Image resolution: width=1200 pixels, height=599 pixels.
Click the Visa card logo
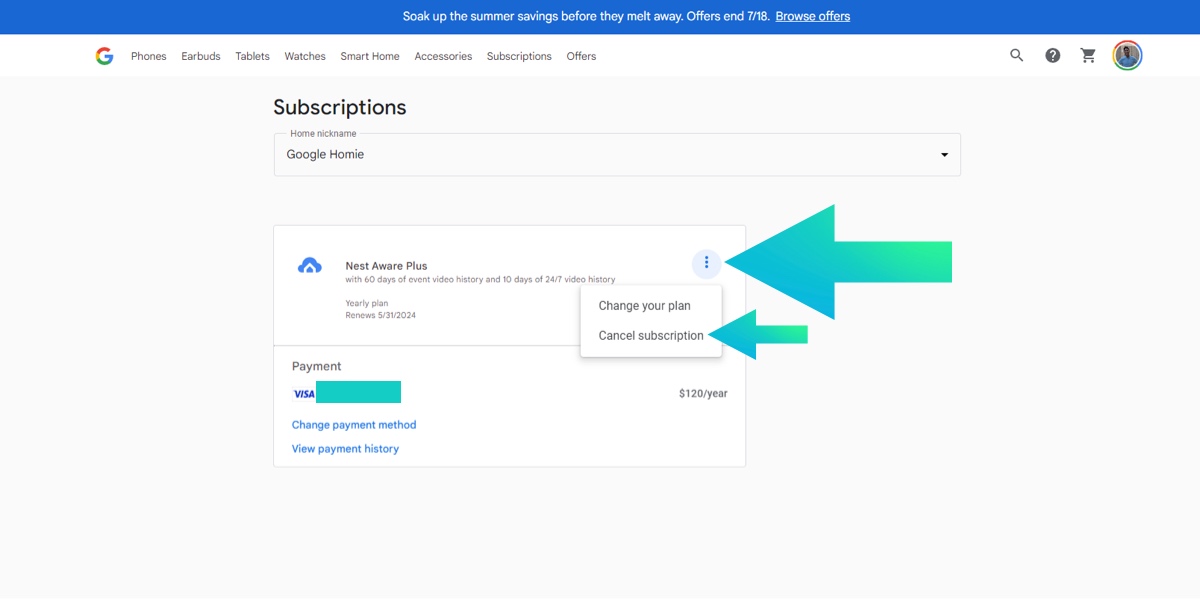[x=304, y=394]
